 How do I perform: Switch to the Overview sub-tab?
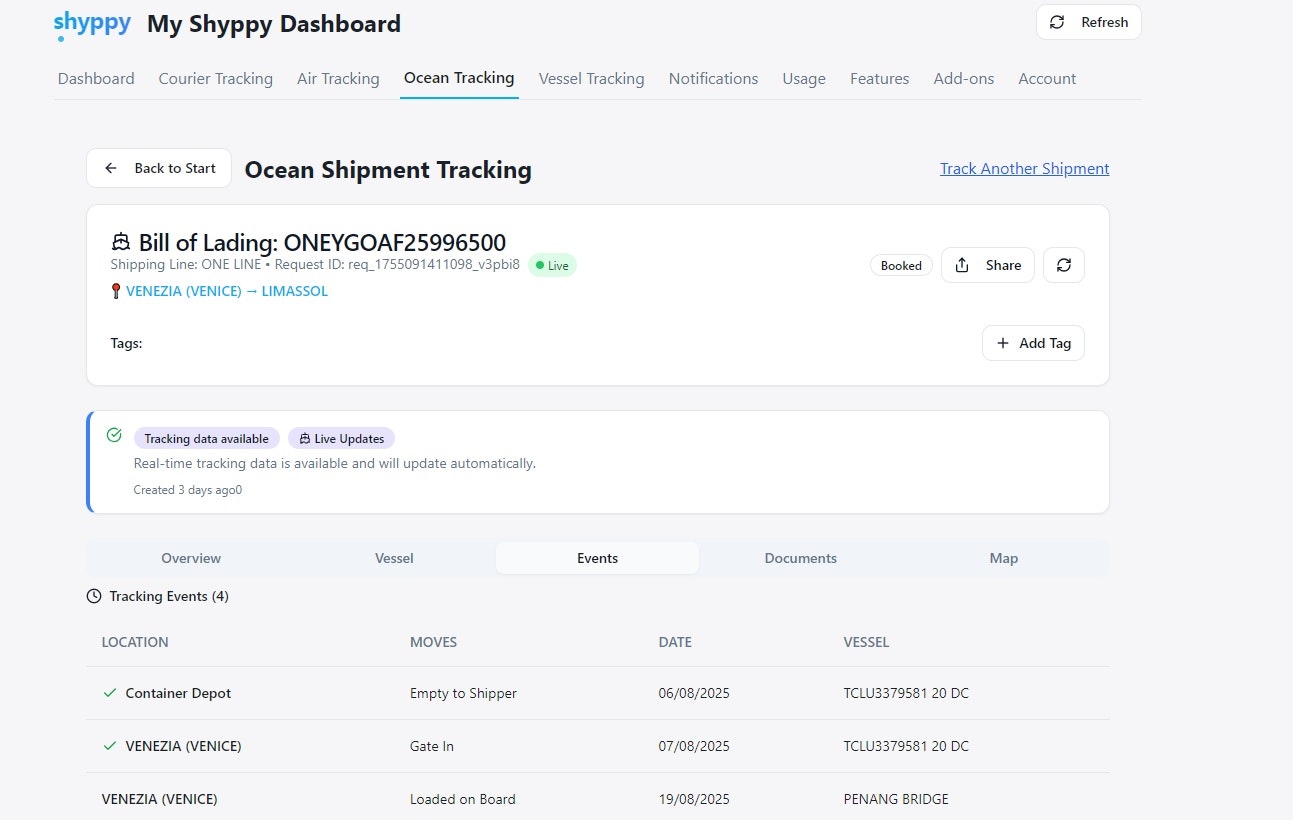(x=191, y=558)
